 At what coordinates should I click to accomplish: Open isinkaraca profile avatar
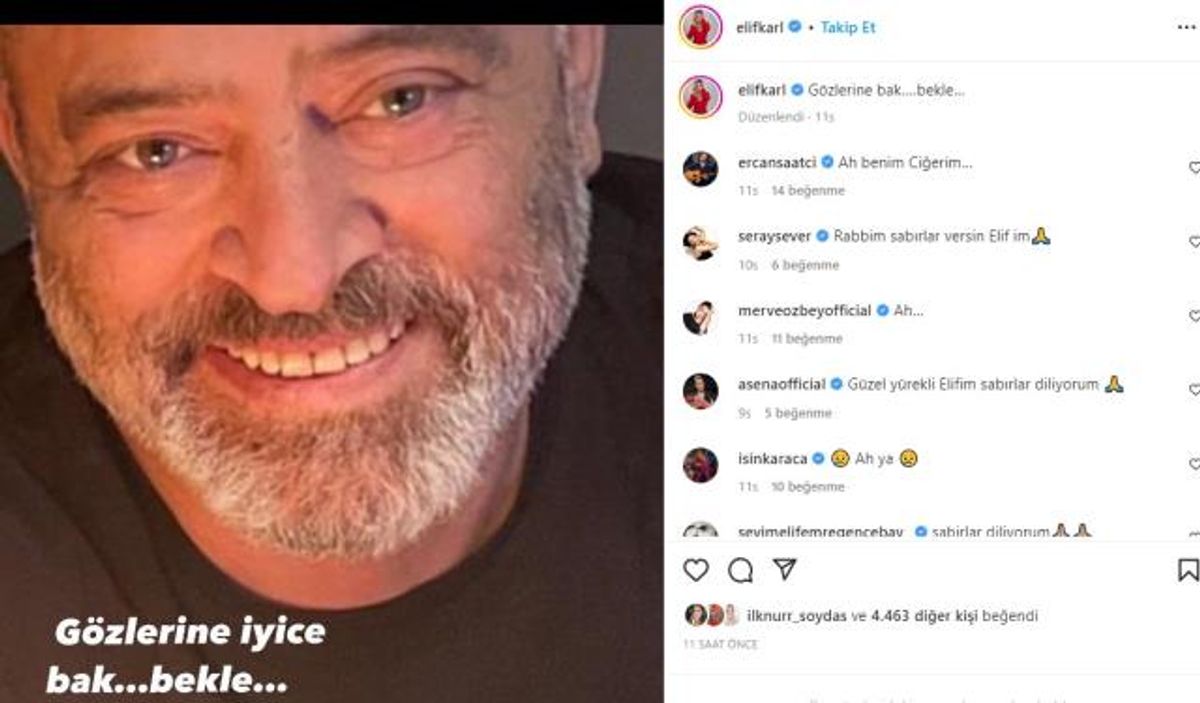(700, 465)
